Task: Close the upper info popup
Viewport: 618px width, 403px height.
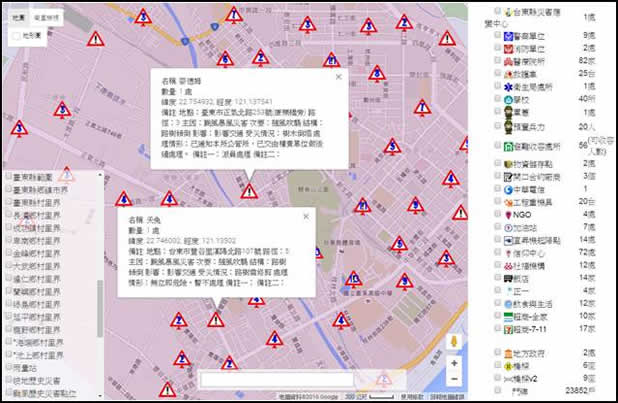Action: (339, 77)
